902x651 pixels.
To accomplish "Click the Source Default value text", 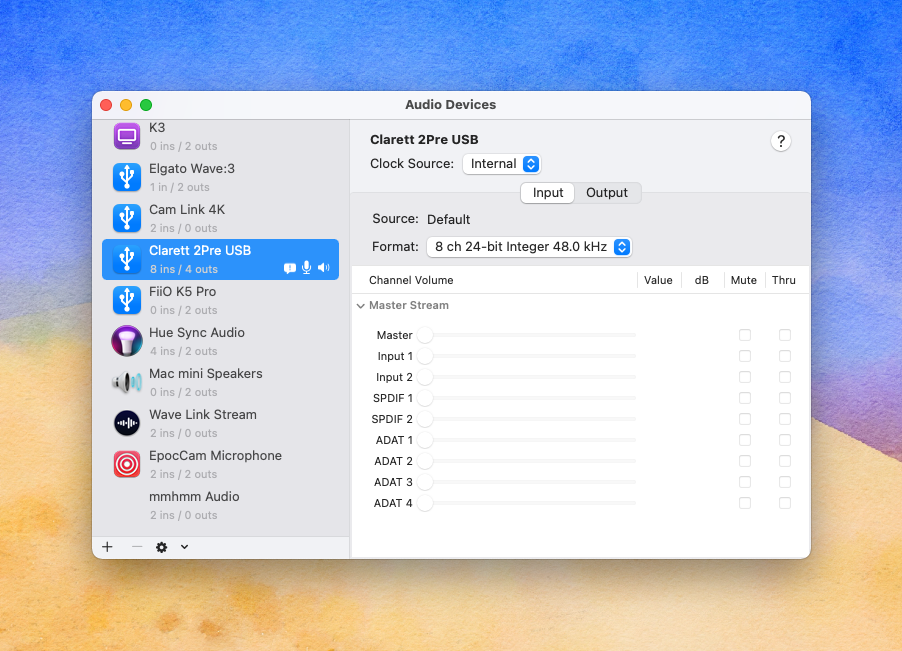I will pyautogui.click(x=448, y=219).
